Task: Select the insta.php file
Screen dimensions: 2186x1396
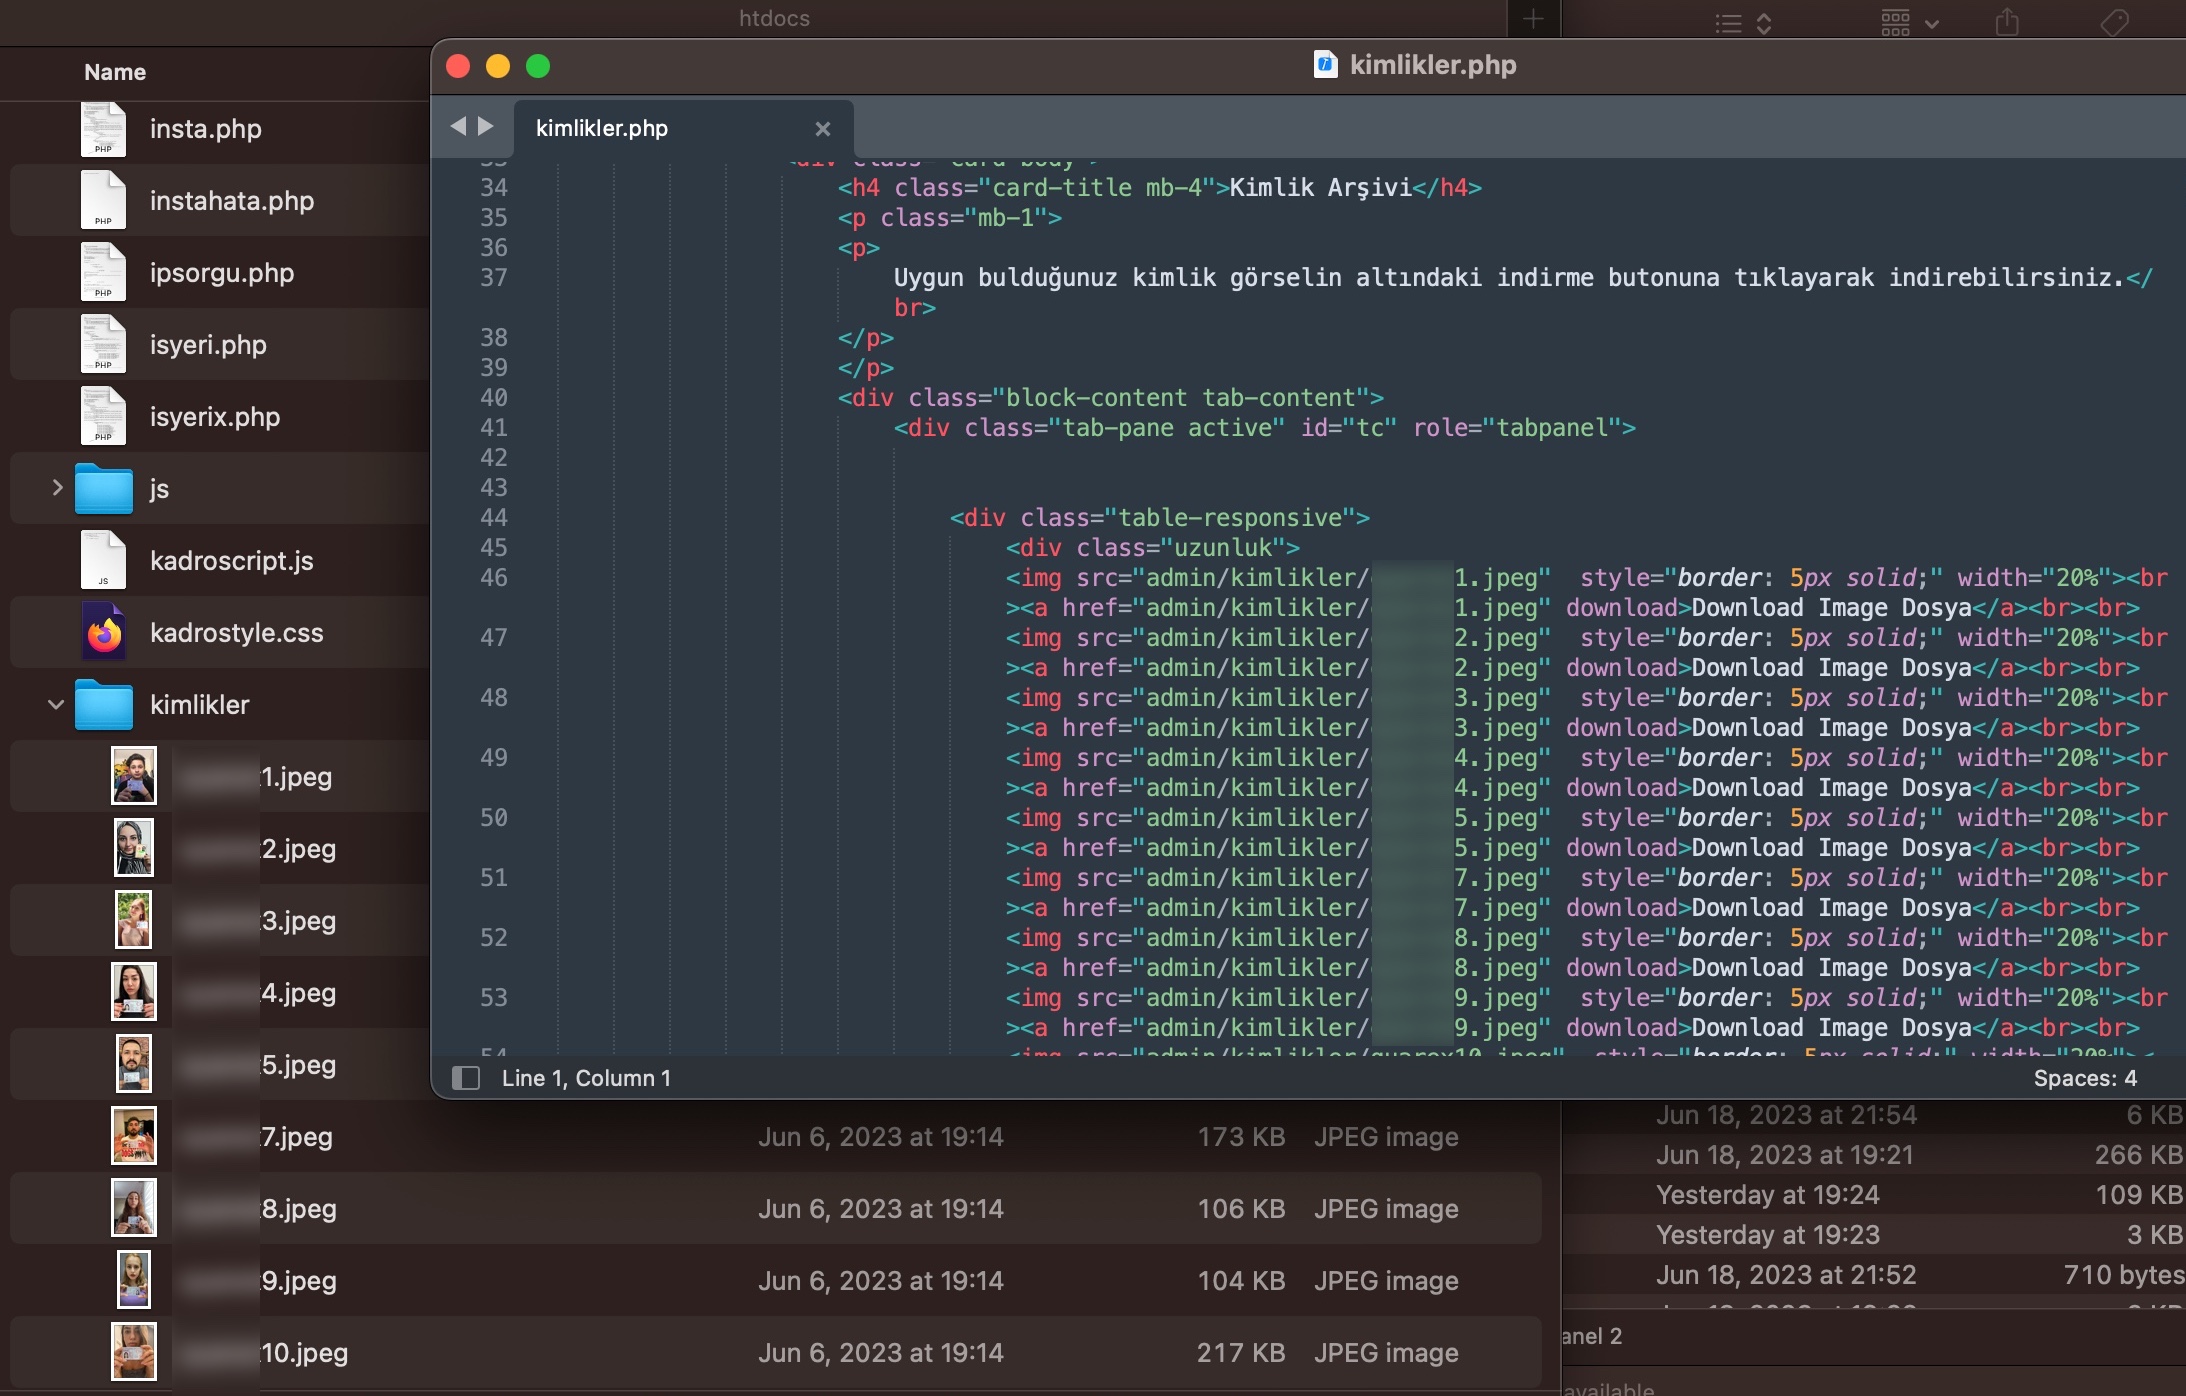Action: coord(205,129)
